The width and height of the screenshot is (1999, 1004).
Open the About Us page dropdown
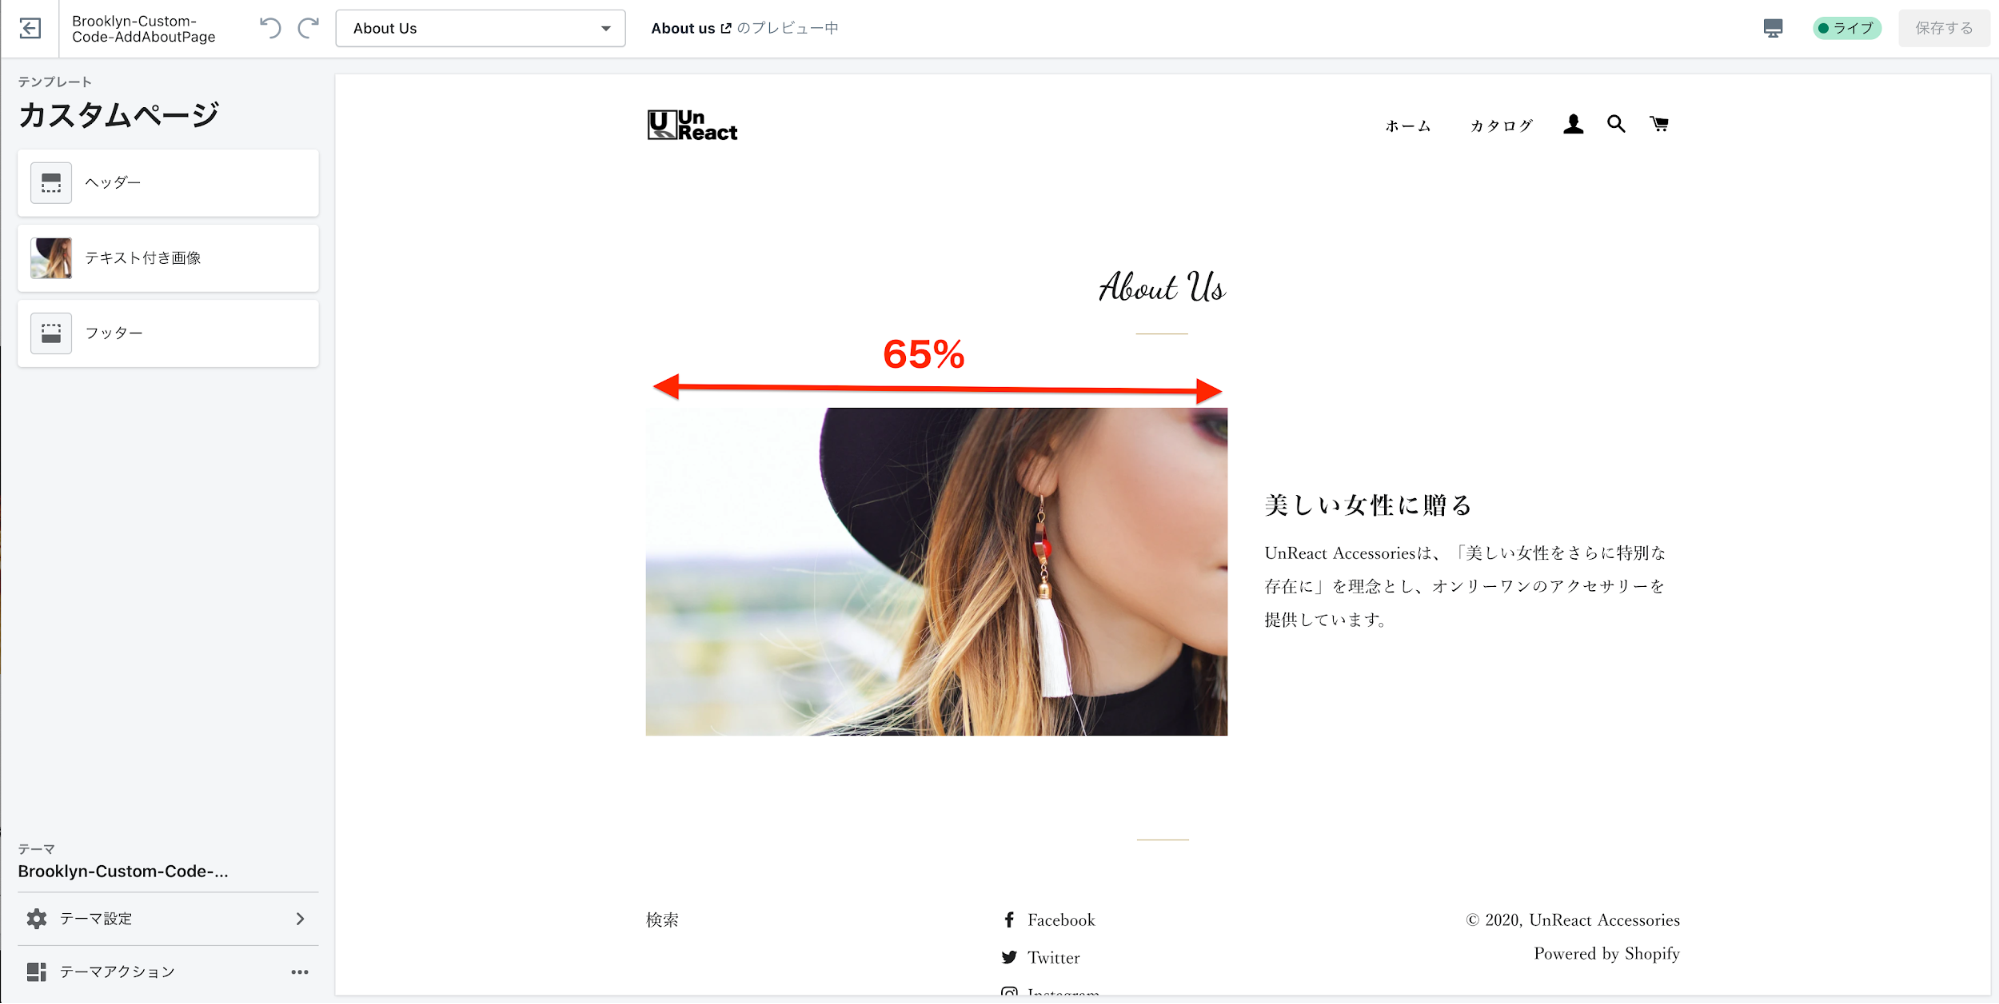(480, 28)
